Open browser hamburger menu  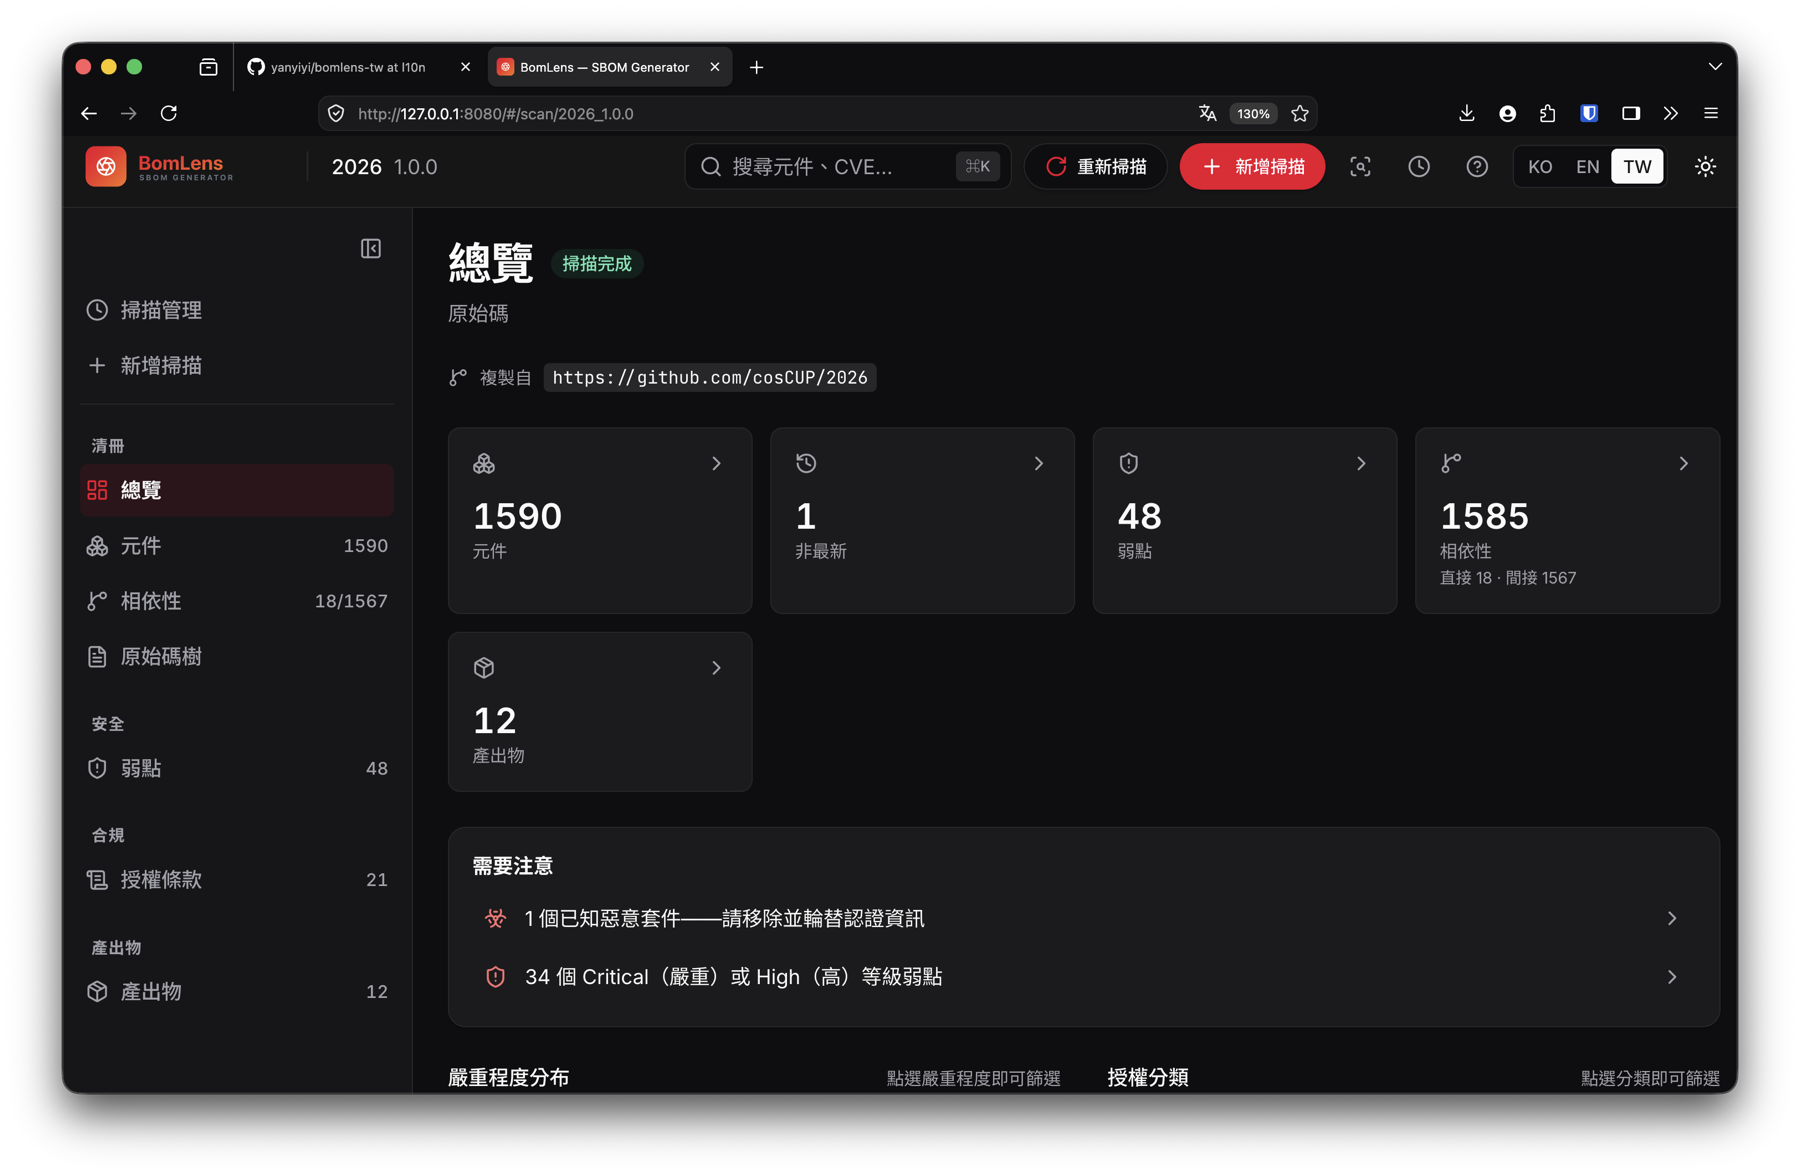[x=1711, y=113]
